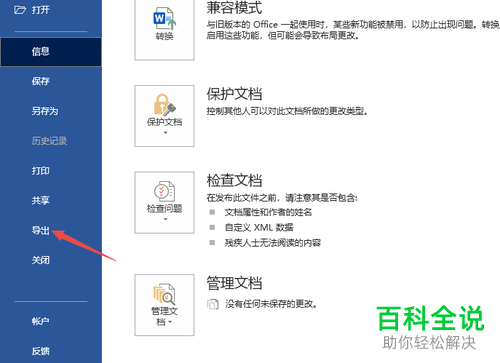The width and height of the screenshot is (500, 363).
Task: Click 没有任何未保存的更改 text
Action: click(271, 304)
